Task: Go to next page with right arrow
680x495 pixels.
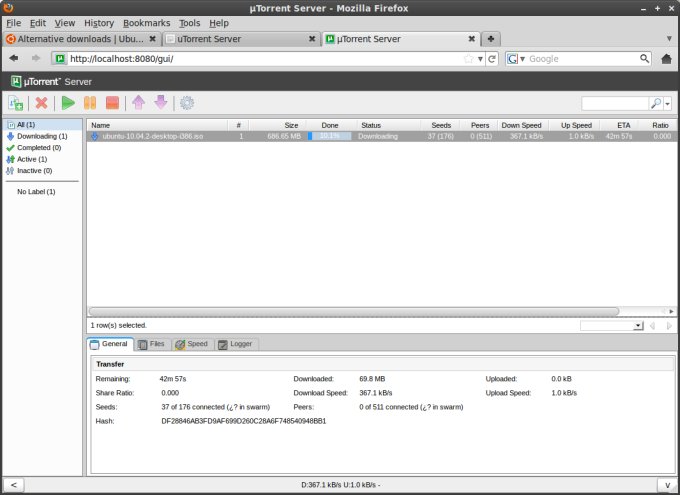Action: pos(669,325)
